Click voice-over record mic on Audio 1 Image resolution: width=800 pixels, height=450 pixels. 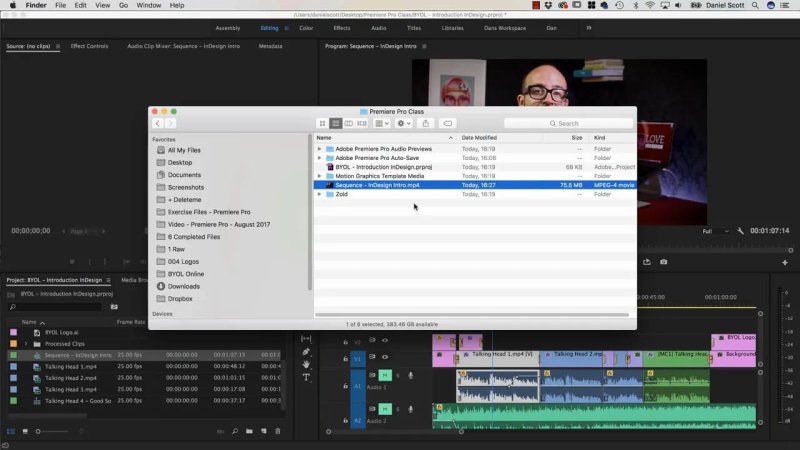point(411,376)
